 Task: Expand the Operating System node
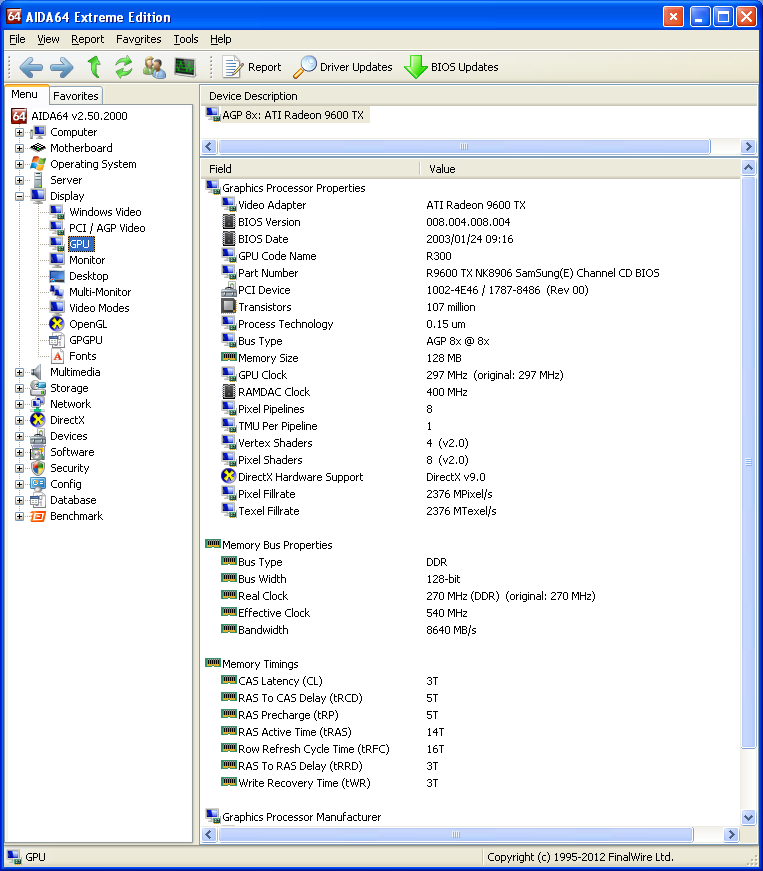19,164
